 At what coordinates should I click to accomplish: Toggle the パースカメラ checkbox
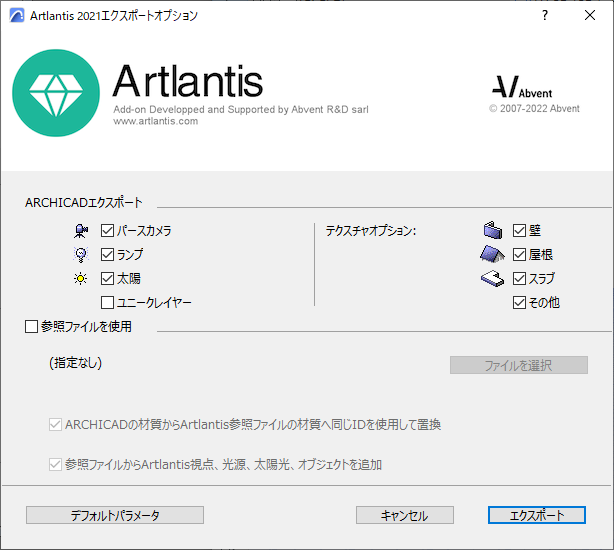(107, 231)
